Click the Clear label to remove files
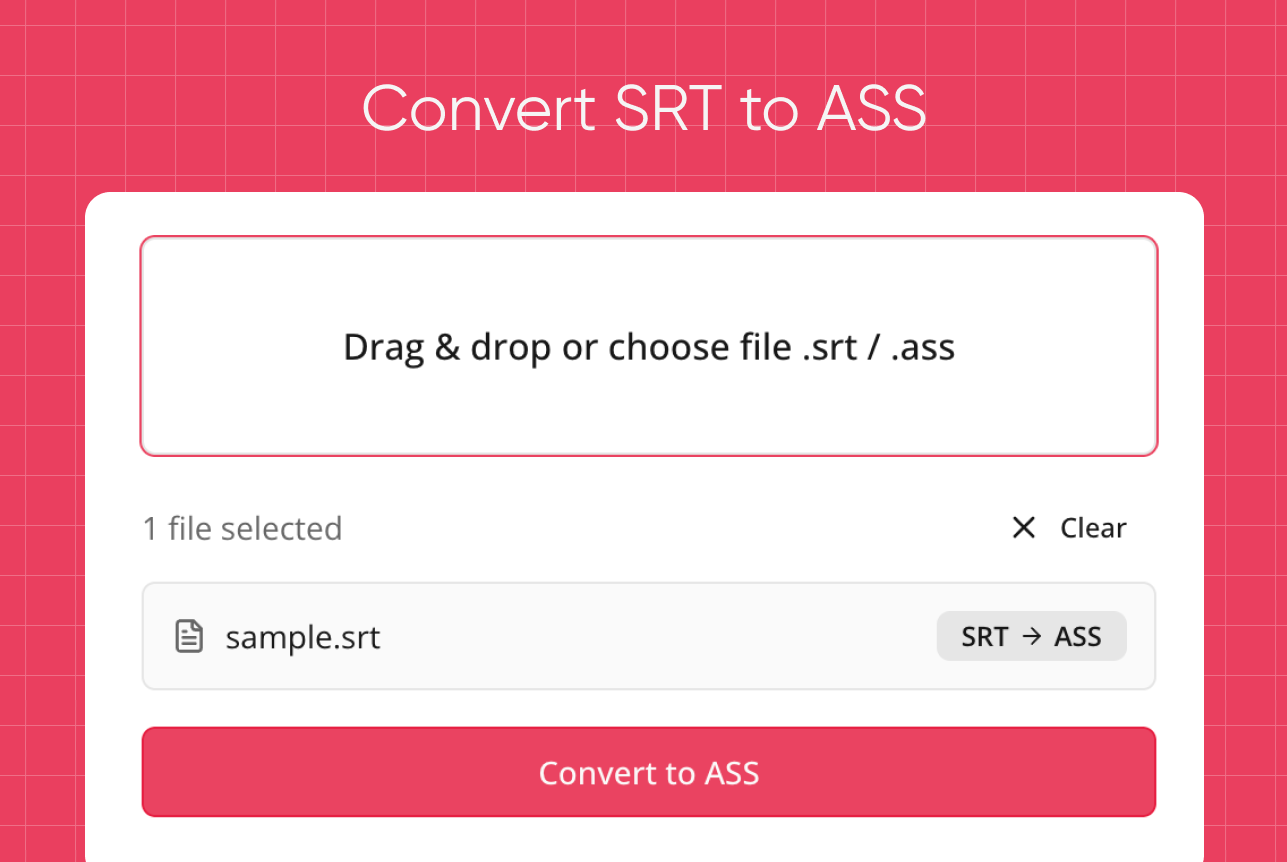The height and width of the screenshot is (862, 1287). tap(1093, 528)
